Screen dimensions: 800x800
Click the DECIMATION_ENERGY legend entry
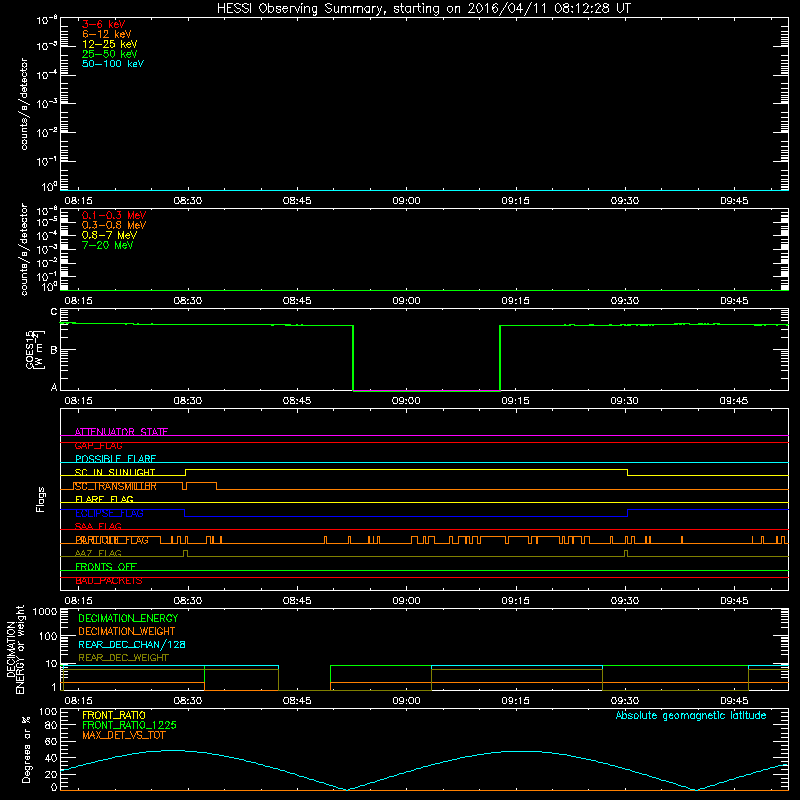(128, 618)
